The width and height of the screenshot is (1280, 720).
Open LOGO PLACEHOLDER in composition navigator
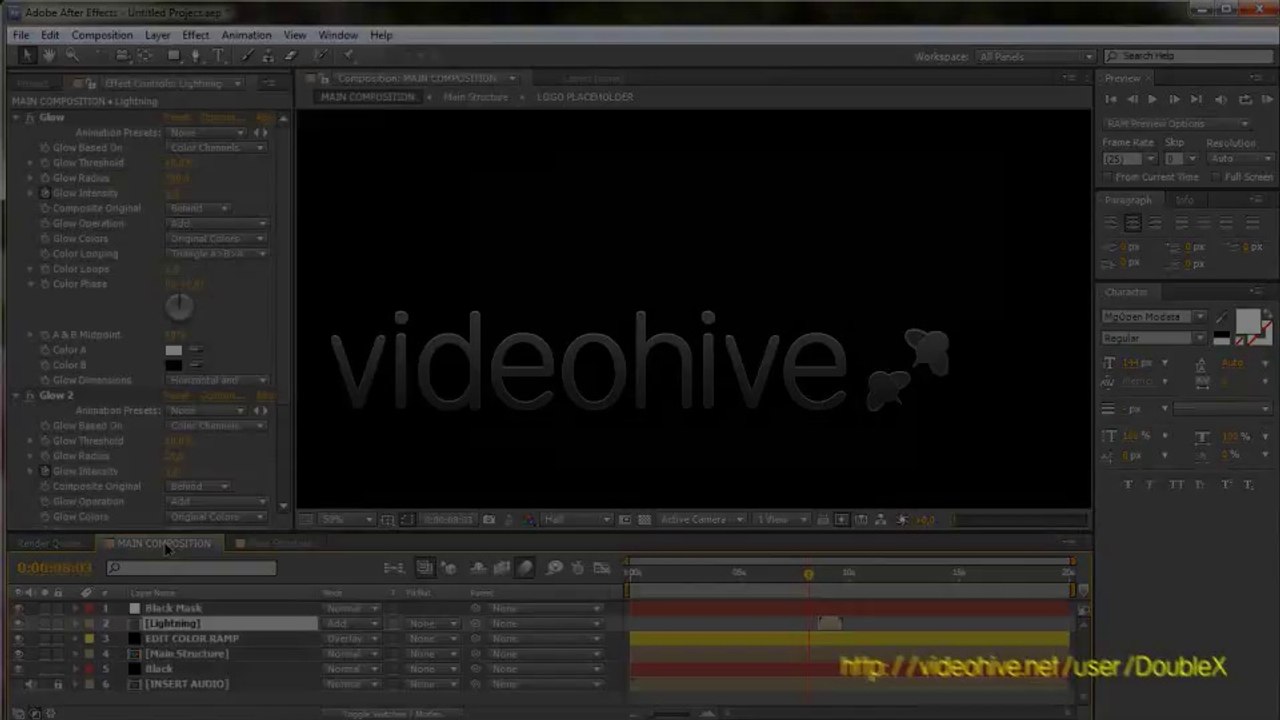point(585,97)
